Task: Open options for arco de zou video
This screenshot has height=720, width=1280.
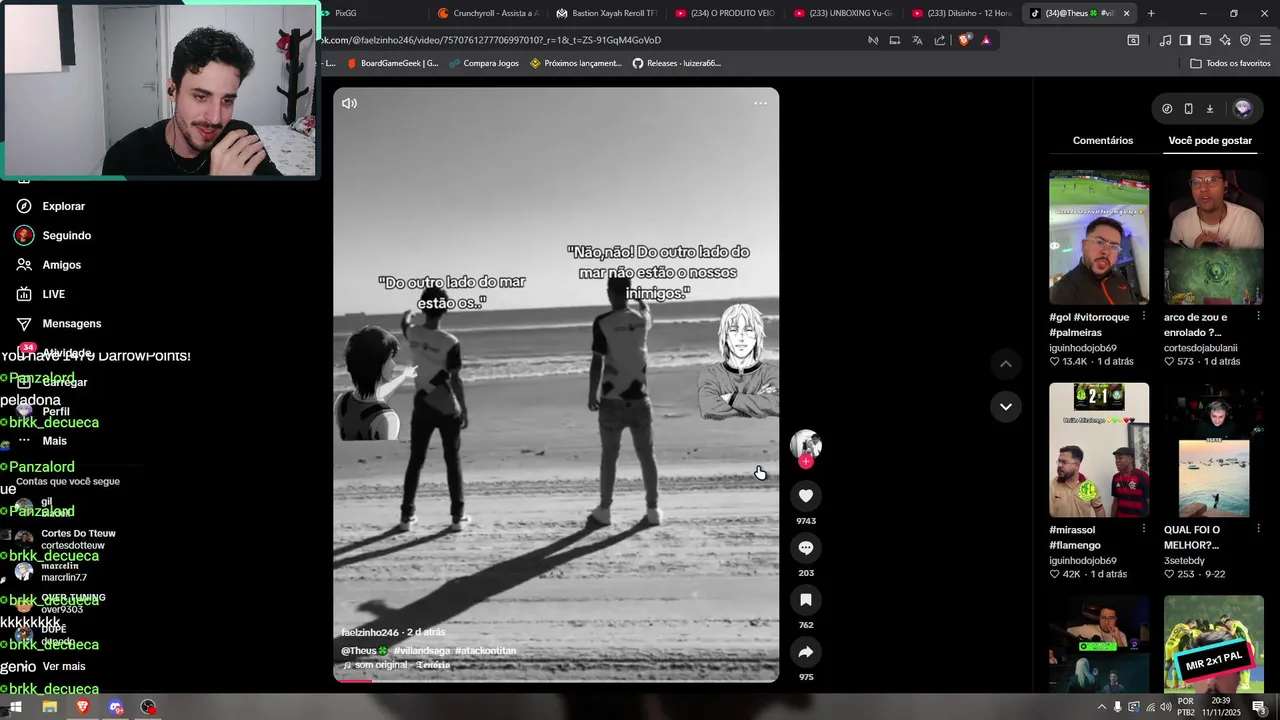Action: click(x=1257, y=316)
